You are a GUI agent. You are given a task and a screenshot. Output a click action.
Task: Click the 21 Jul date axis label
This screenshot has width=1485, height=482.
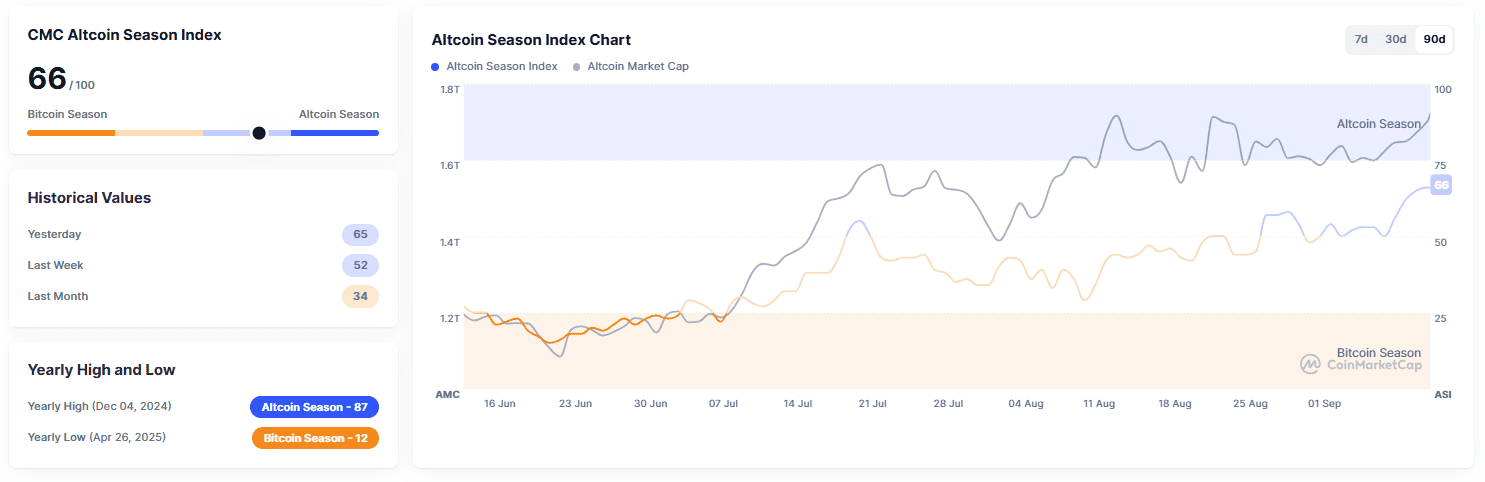tap(872, 404)
